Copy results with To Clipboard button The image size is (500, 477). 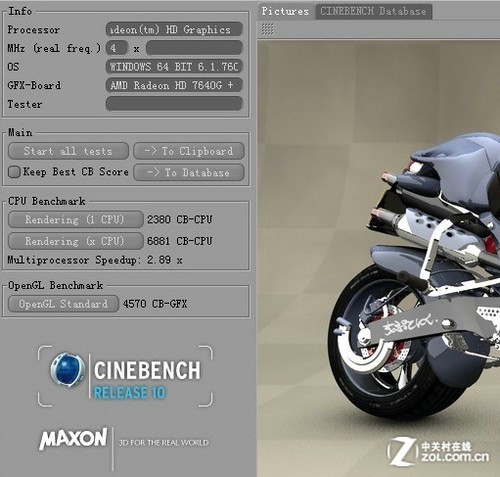click(x=189, y=151)
